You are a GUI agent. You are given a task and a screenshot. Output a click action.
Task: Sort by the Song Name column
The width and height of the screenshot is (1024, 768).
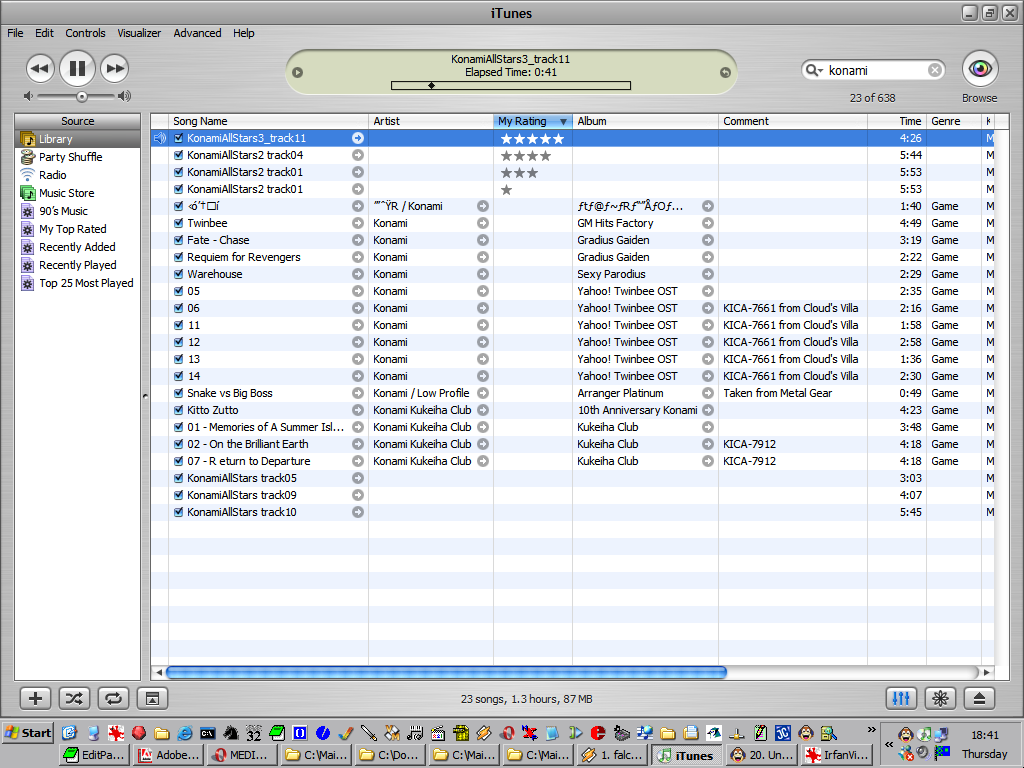[x=268, y=121]
